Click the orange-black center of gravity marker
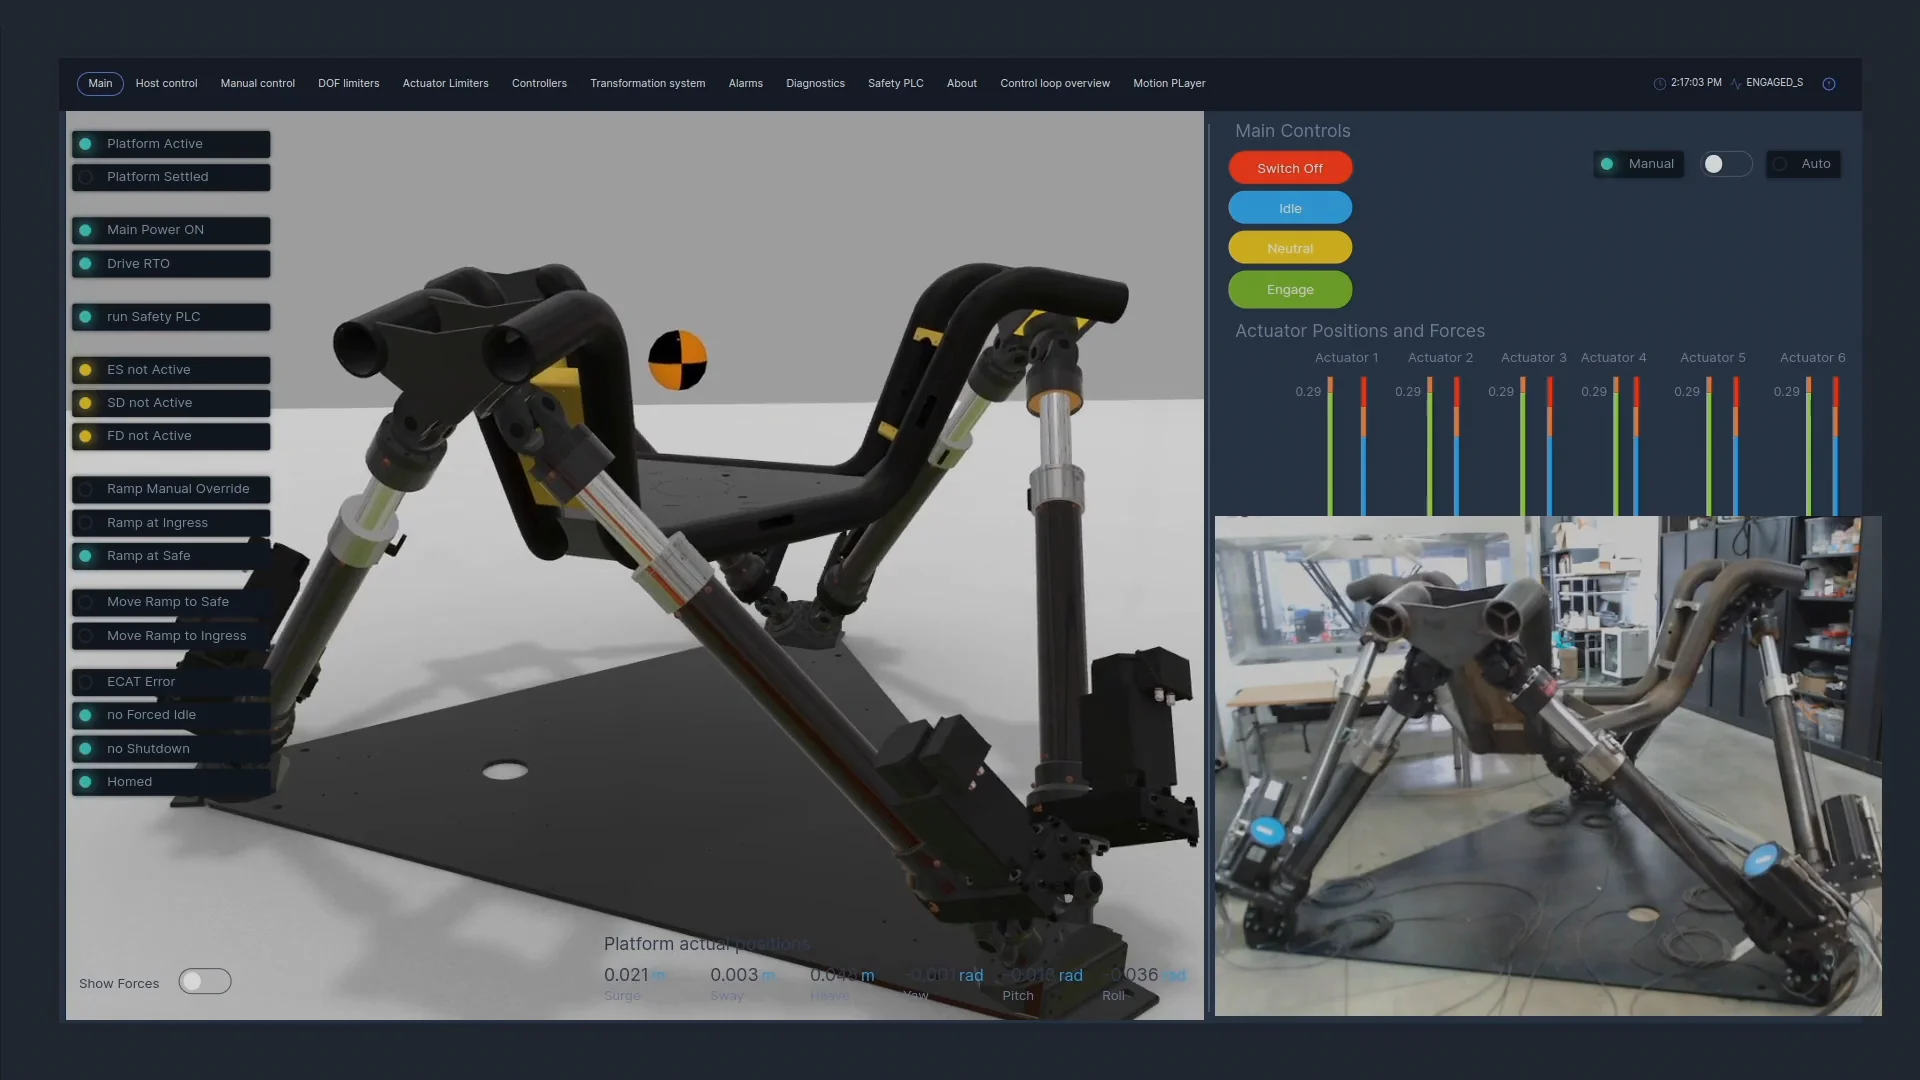 point(677,360)
